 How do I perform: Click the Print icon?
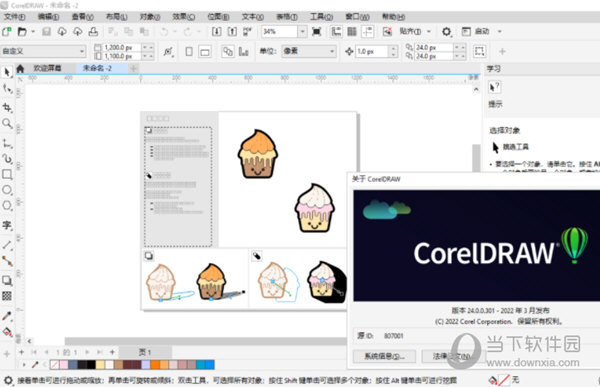click(93, 31)
